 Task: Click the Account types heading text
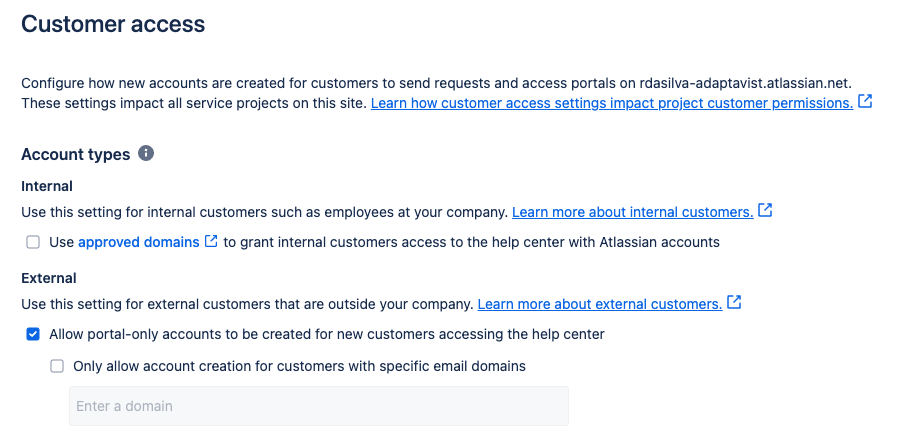[76, 154]
